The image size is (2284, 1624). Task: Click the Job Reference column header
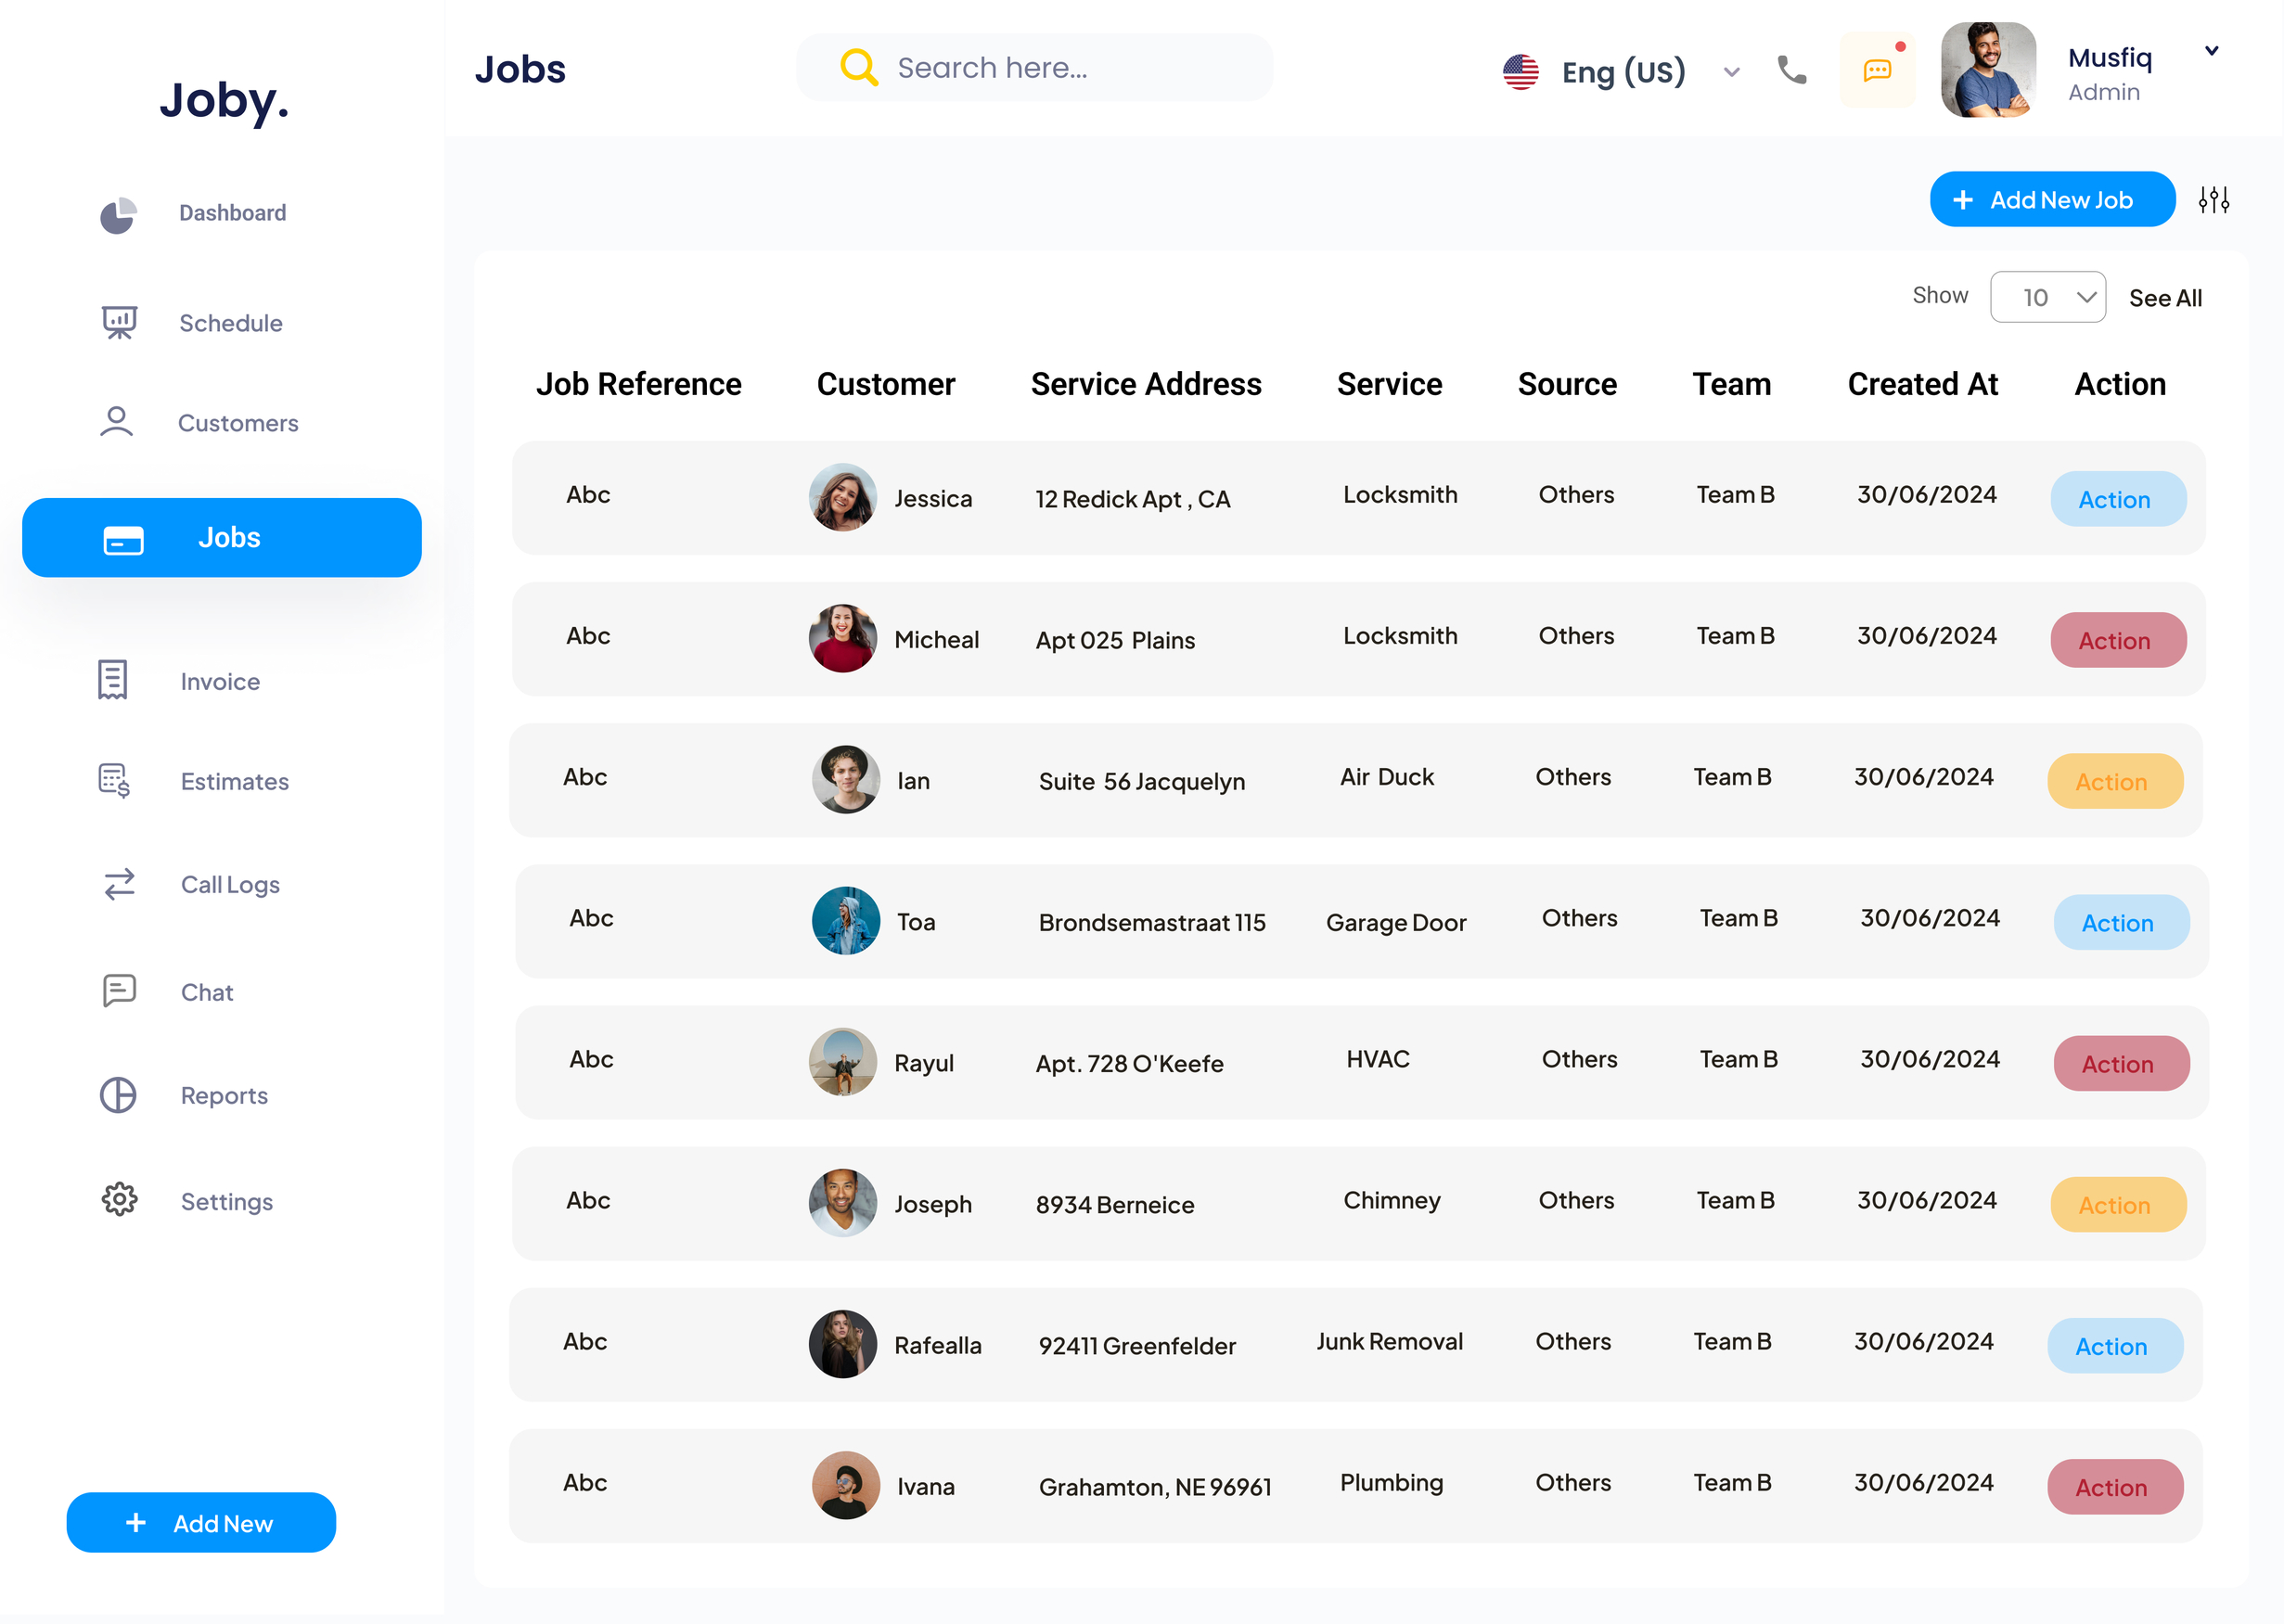pyautogui.click(x=638, y=384)
